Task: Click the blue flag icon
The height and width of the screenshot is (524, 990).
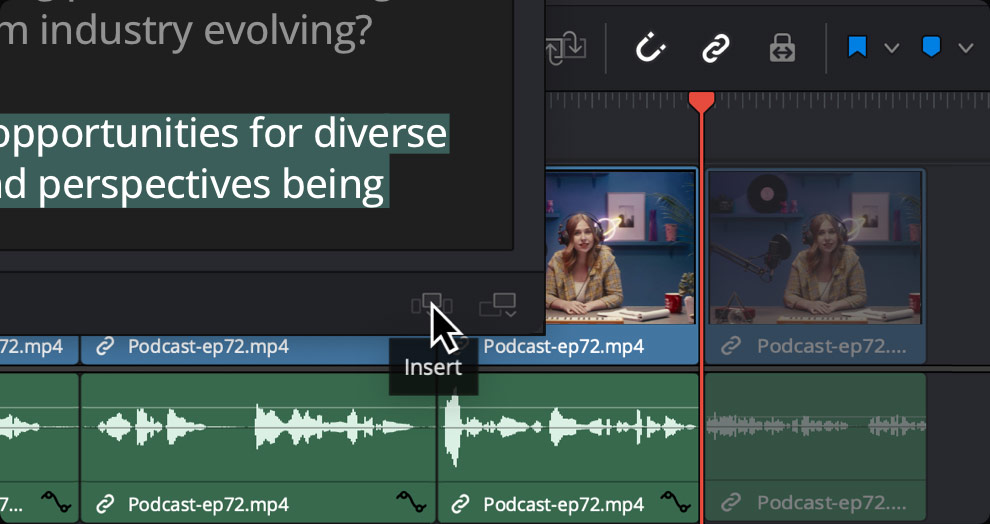Action: [x=857, y=48]
